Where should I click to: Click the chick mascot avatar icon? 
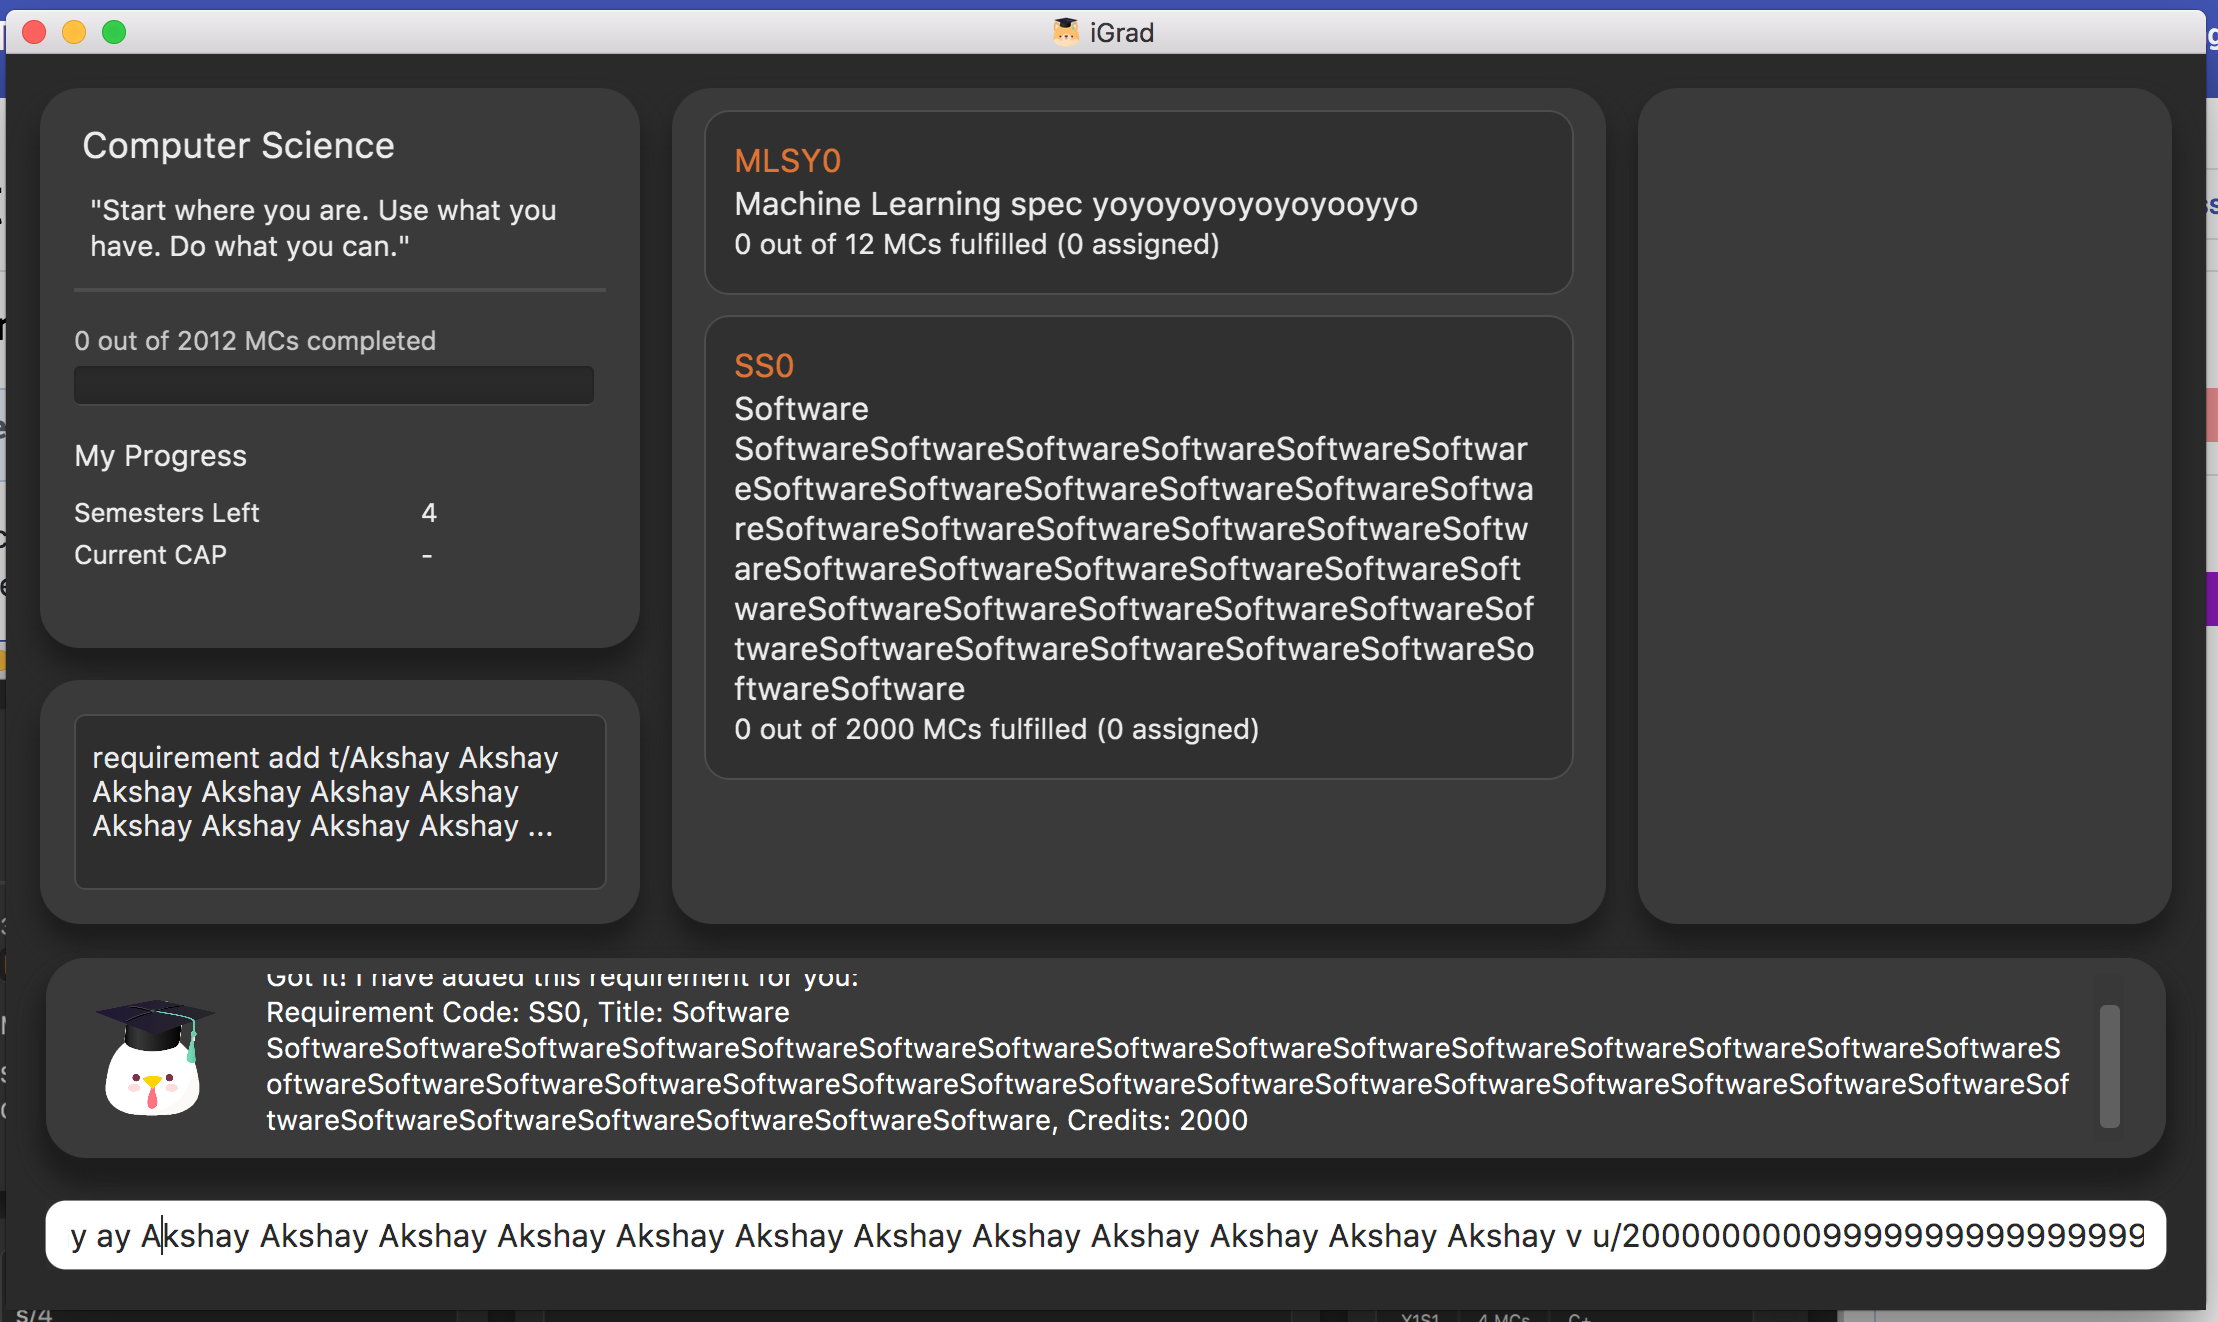pos(153,1058)
